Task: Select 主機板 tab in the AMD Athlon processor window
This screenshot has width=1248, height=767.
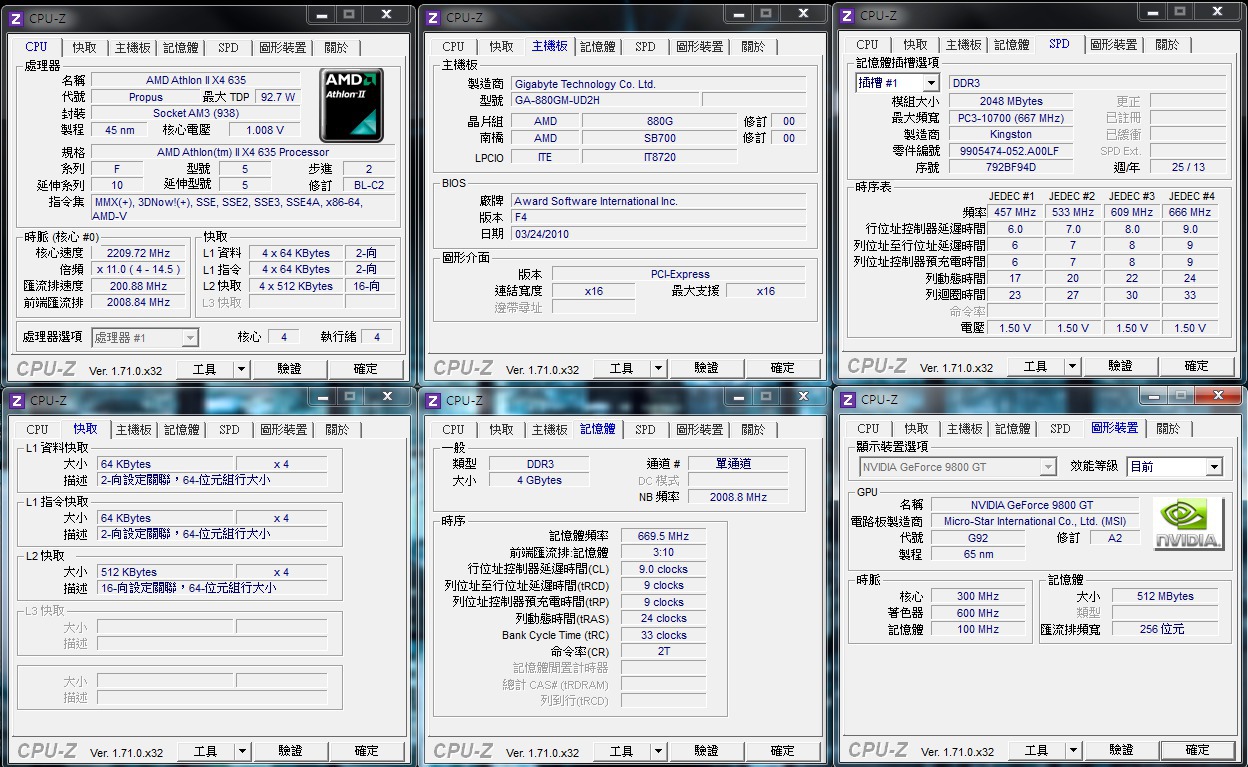Action: 133,47
